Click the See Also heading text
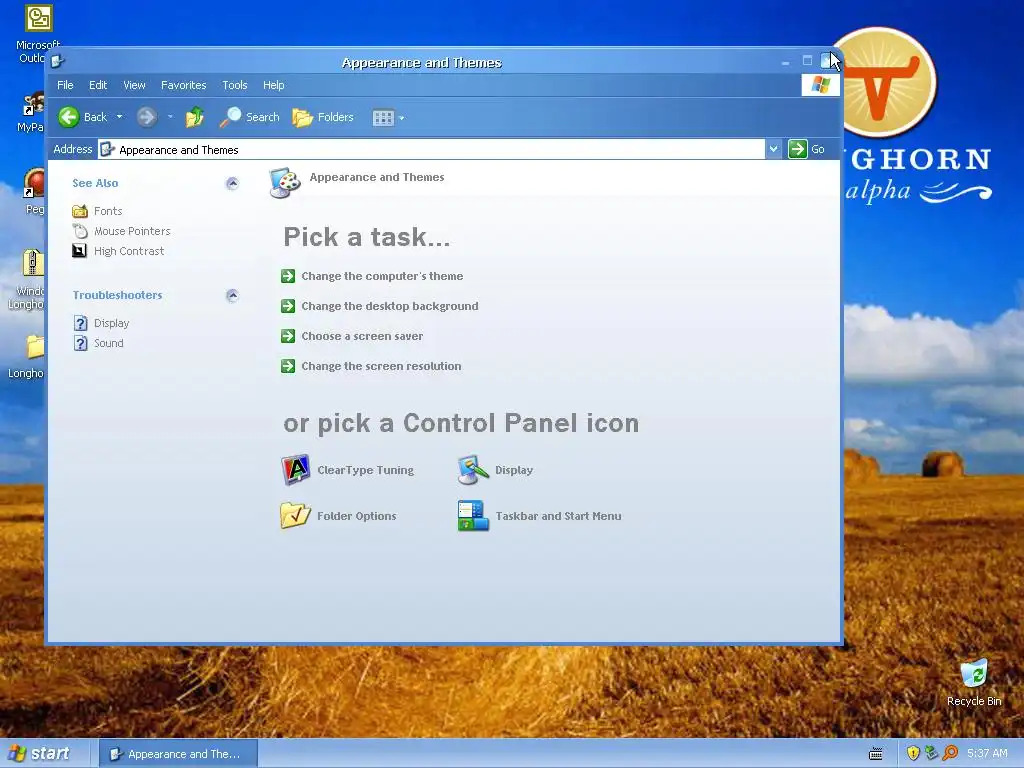Viewport: 1024px width, 768px height. tap(95, 184)
